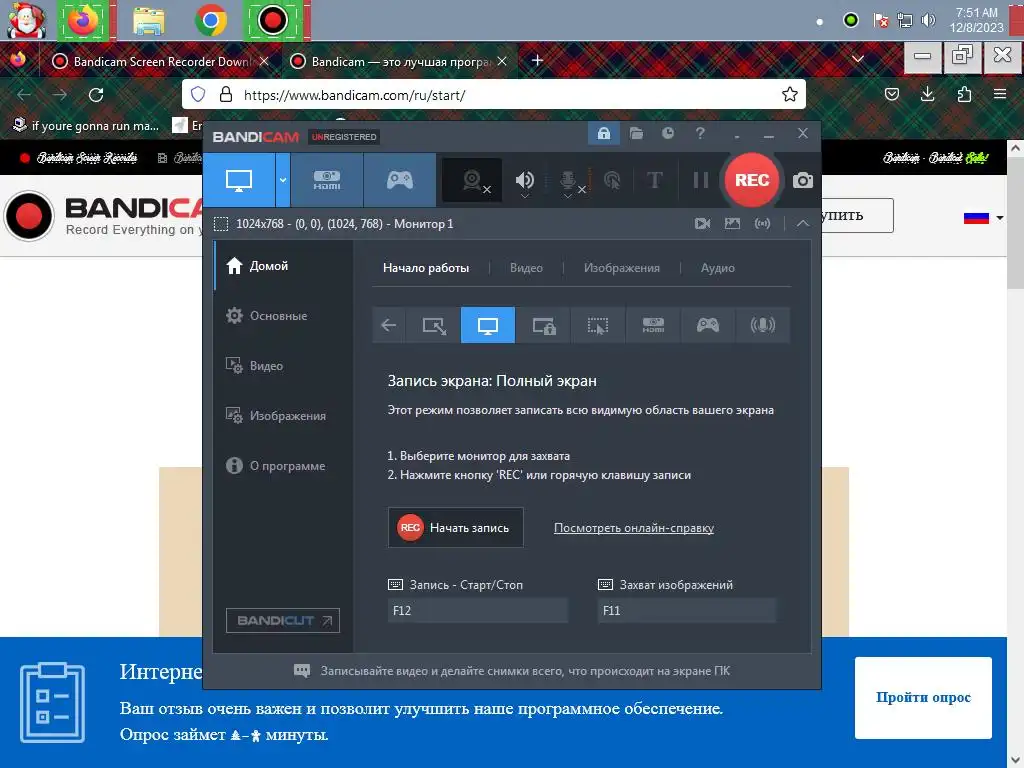Open BANDICUT link button
This screenshot has width=1024, height=768.
283,620
